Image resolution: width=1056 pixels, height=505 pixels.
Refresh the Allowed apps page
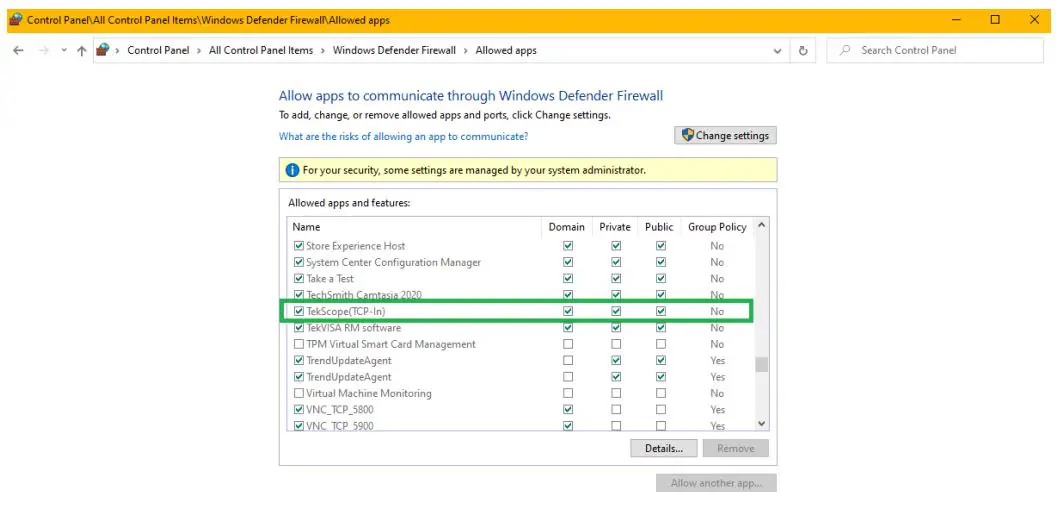(x=804, y=50)
